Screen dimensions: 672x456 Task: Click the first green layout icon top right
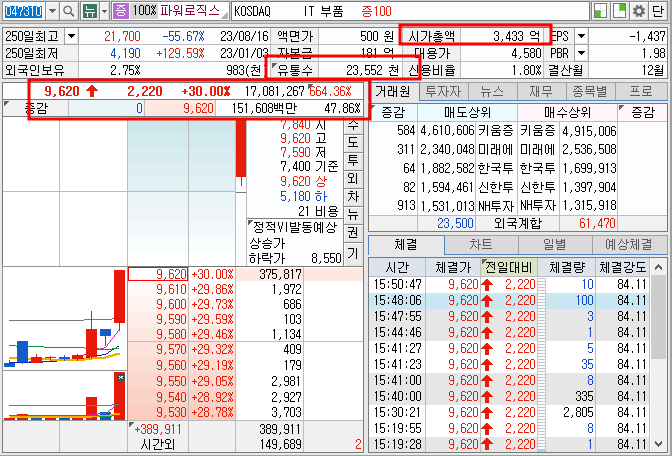600,11
